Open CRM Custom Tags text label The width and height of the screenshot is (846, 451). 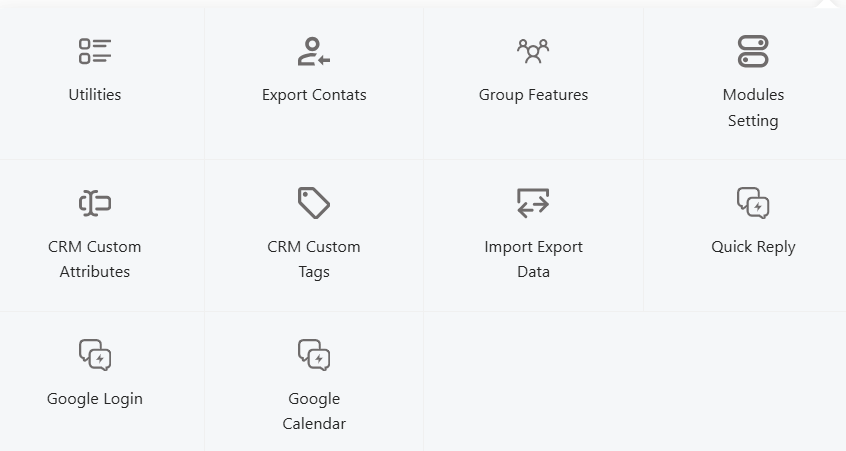314,259
